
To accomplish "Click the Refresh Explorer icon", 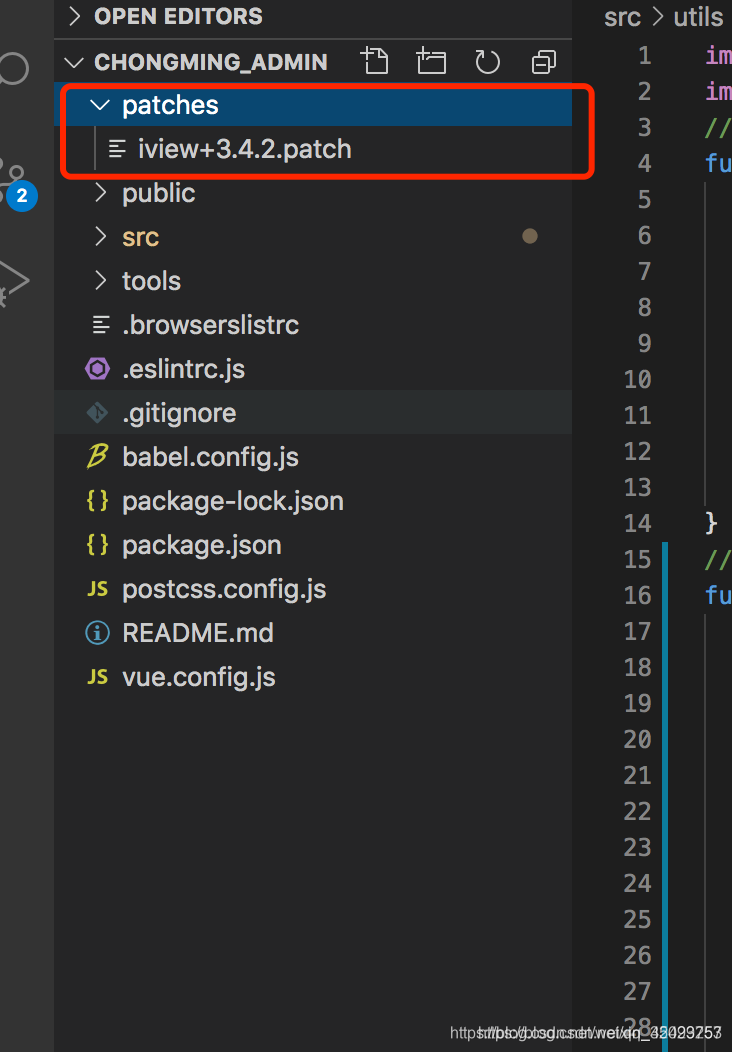I will tap(487, 61).
